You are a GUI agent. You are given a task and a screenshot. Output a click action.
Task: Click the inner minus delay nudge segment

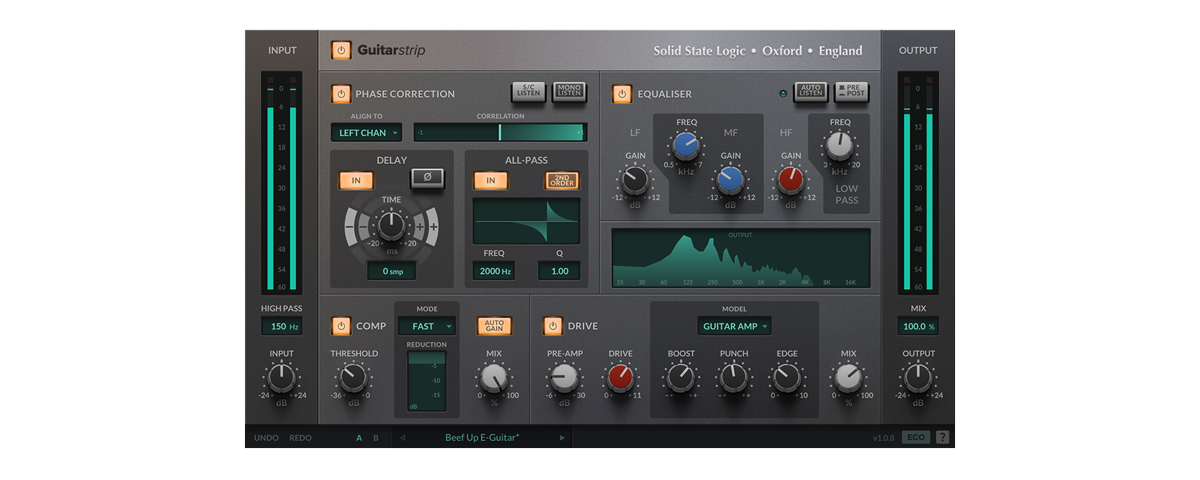click(x=365, y=227)
